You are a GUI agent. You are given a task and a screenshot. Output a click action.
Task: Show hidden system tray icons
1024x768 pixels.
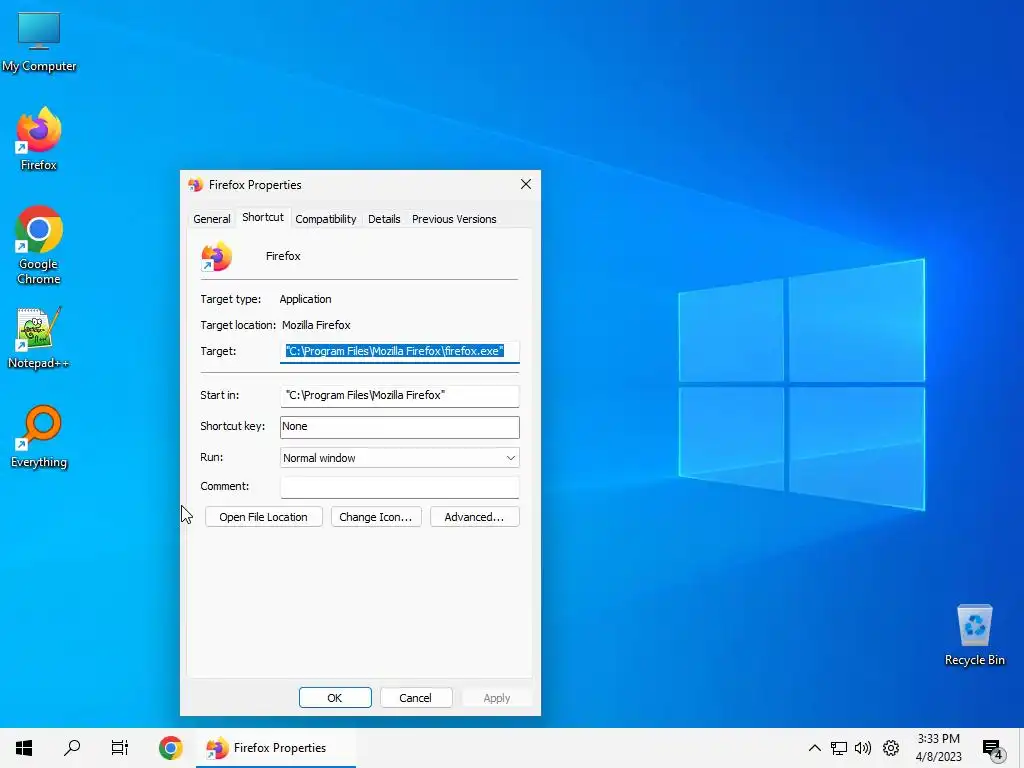(x=814, y=748)
